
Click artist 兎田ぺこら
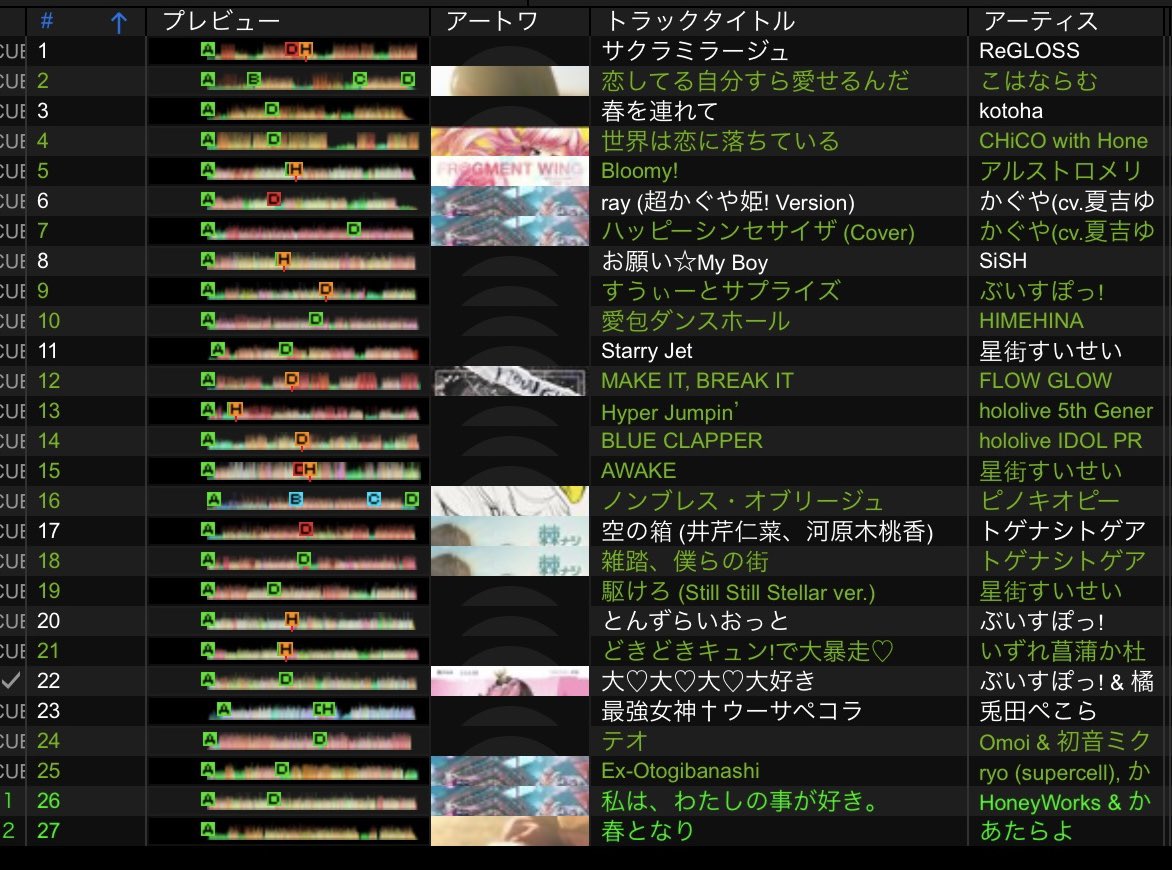click(x=1037, y=711)
